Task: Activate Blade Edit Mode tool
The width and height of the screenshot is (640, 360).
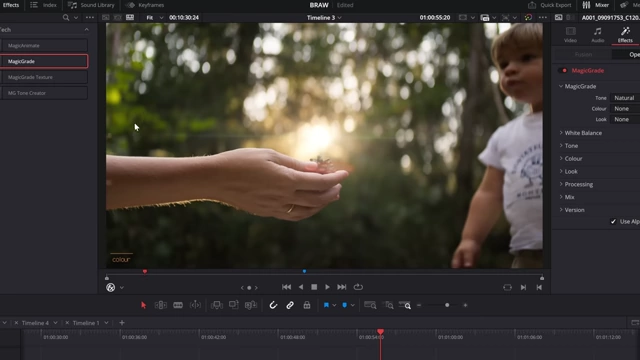Action: pos(178,305)
